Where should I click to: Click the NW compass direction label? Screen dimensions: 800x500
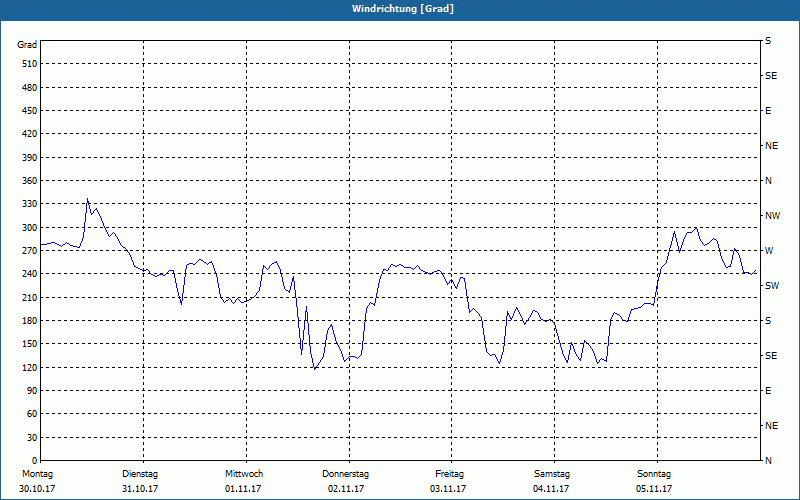(772, 216)
